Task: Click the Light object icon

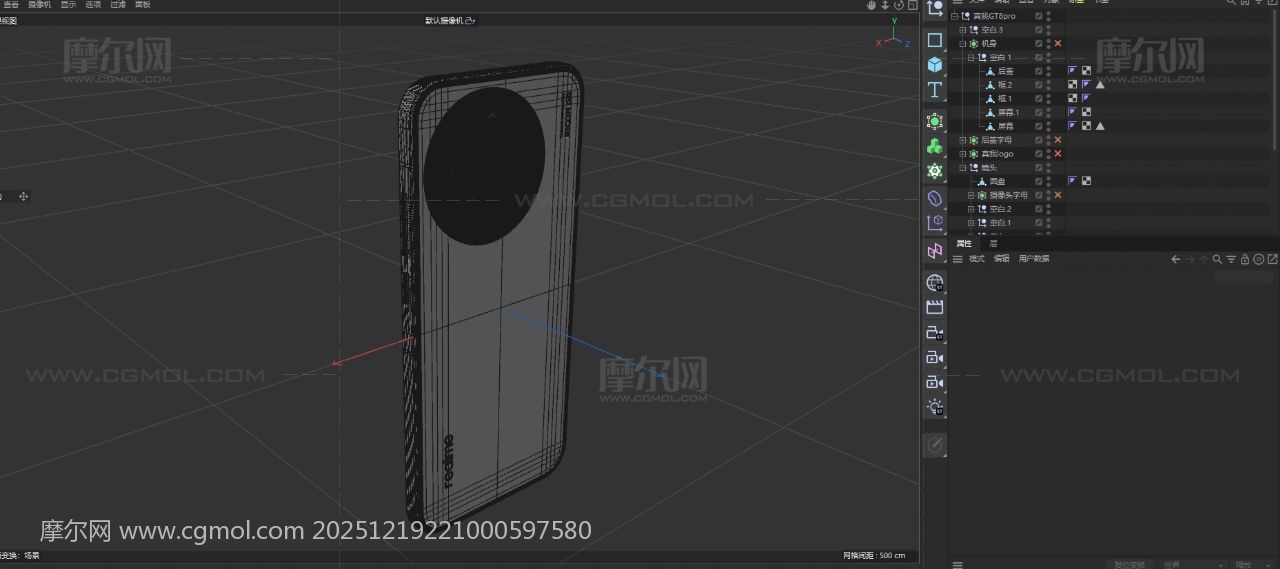Action: [934, 406]
